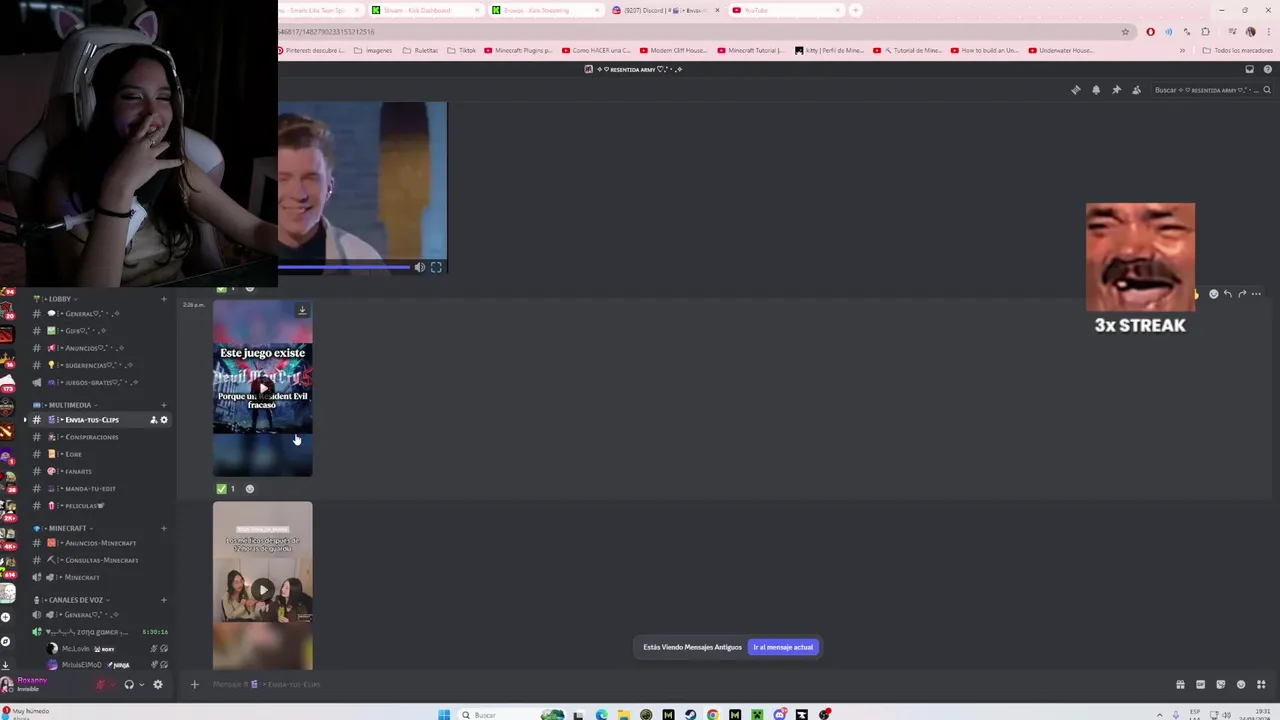This screenshot has width=1280, height=720.
Task: Open the General text channel in LOBBY
Action: click(98, 314)
